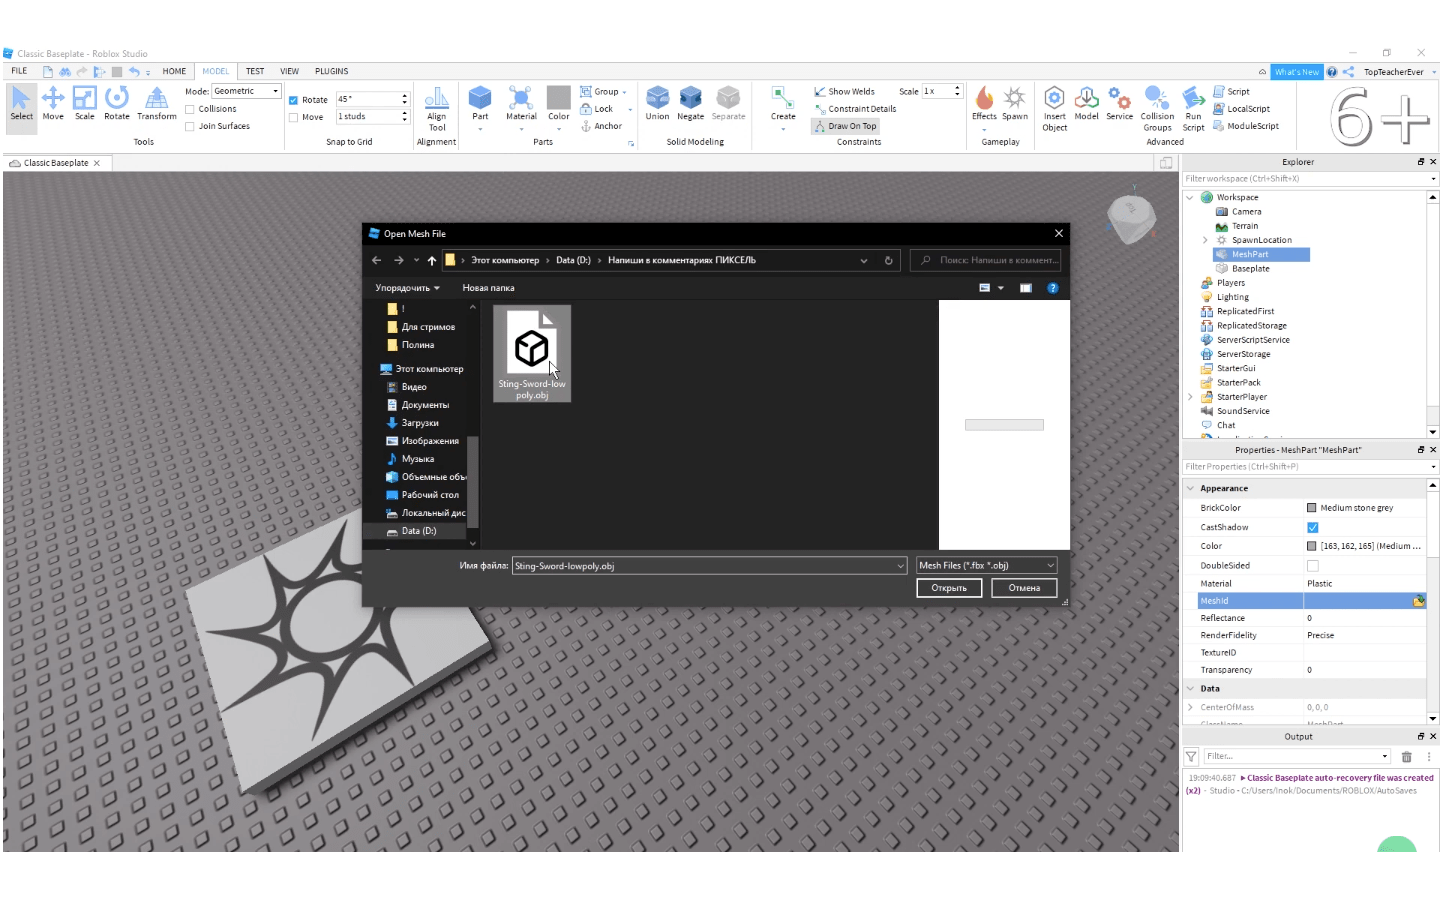Insert a LocalScript
Image resolution: width=1440 pixels, height=900 pixels.
[1241, 109]
